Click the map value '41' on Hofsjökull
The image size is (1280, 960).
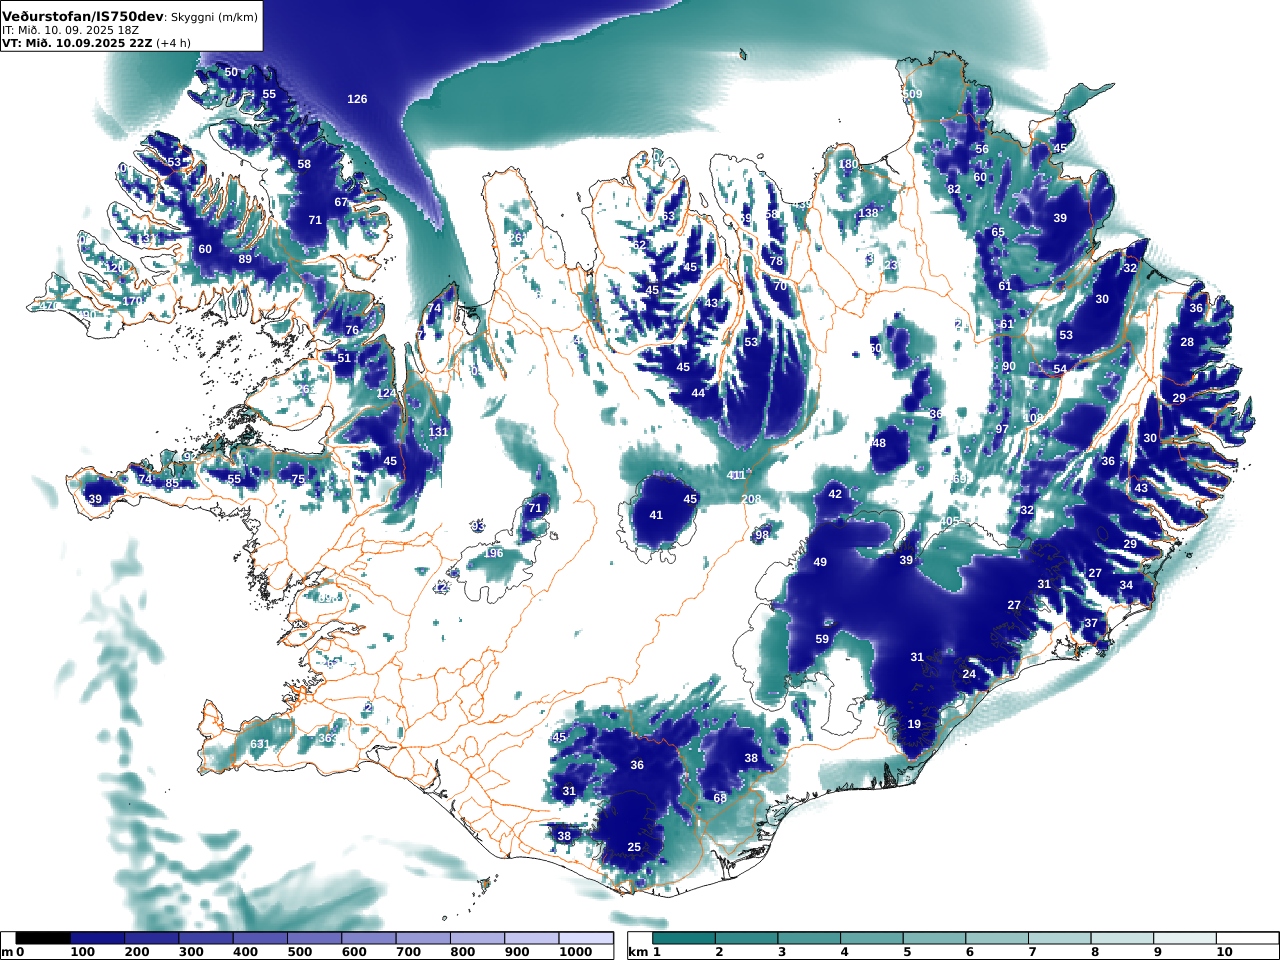coord(656,515)
